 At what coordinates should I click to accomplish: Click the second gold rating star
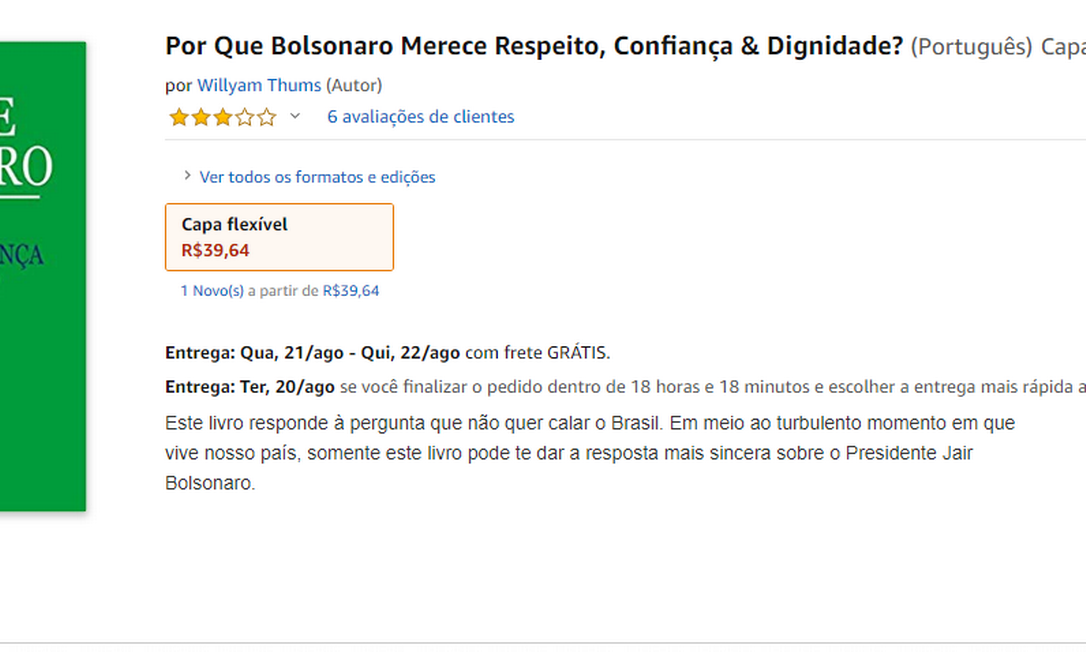click(201, 118)
